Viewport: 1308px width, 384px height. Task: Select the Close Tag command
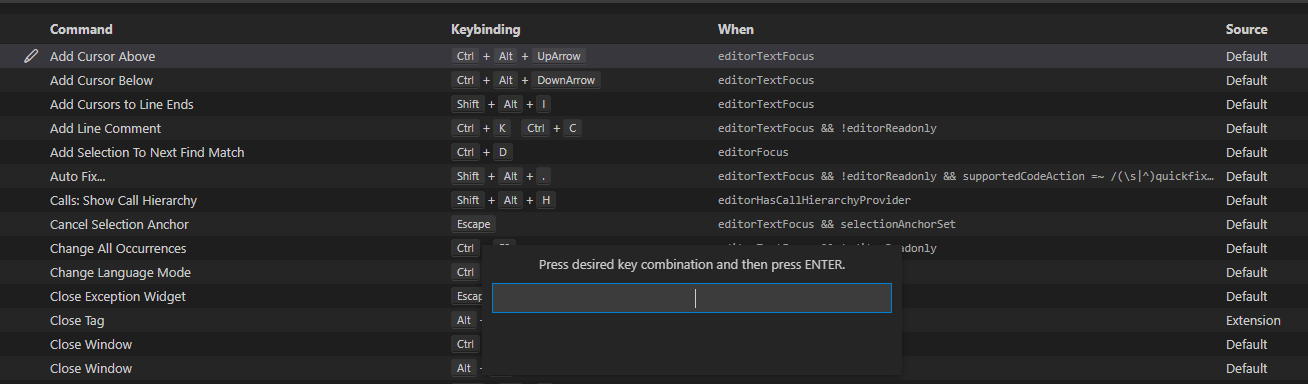[x=77, y=320]
